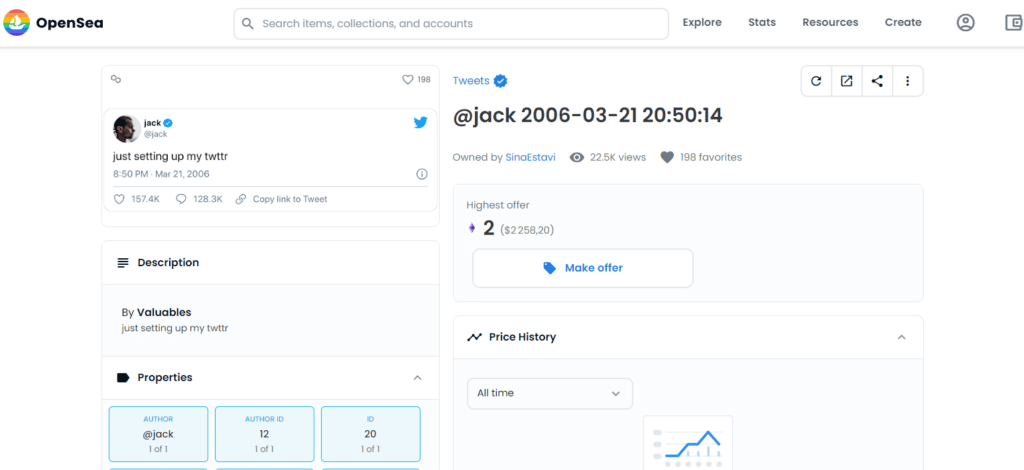Image resolution: width=1024 pixels, height=470 pixels.
Task: Open the more options kebab menu
Action: click(x=908, y=81)
